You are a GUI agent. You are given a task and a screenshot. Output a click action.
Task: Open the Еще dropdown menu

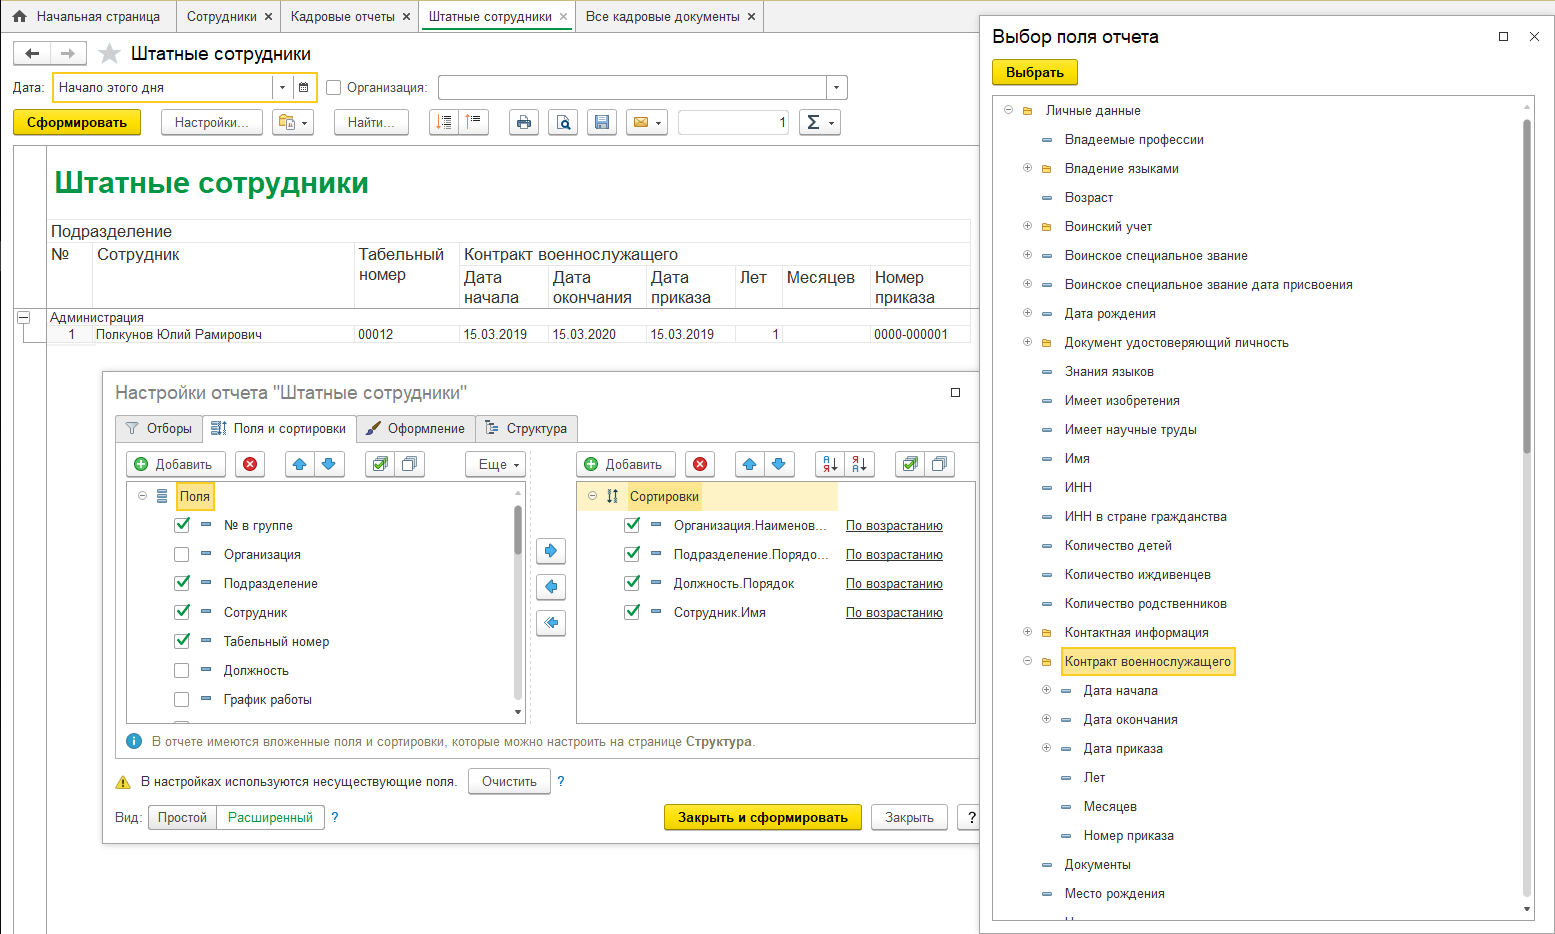(497, 464)
